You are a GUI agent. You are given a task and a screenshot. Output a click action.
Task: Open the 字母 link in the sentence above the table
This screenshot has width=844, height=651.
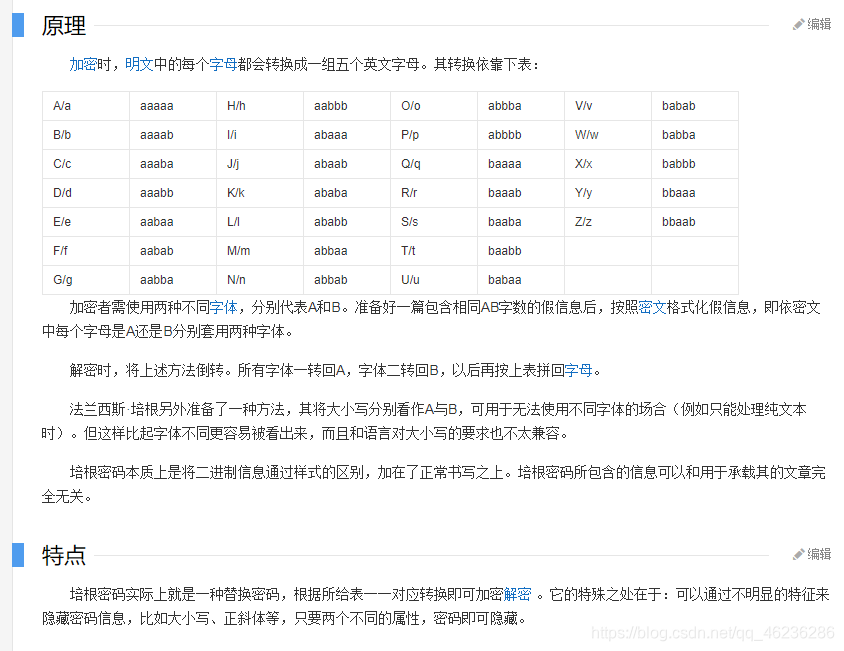tap(223, 65)
